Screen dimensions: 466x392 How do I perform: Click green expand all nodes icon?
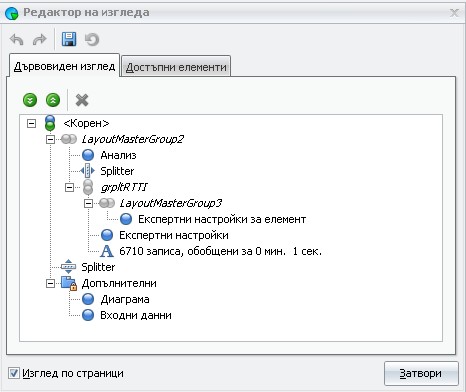click(30, 100)
